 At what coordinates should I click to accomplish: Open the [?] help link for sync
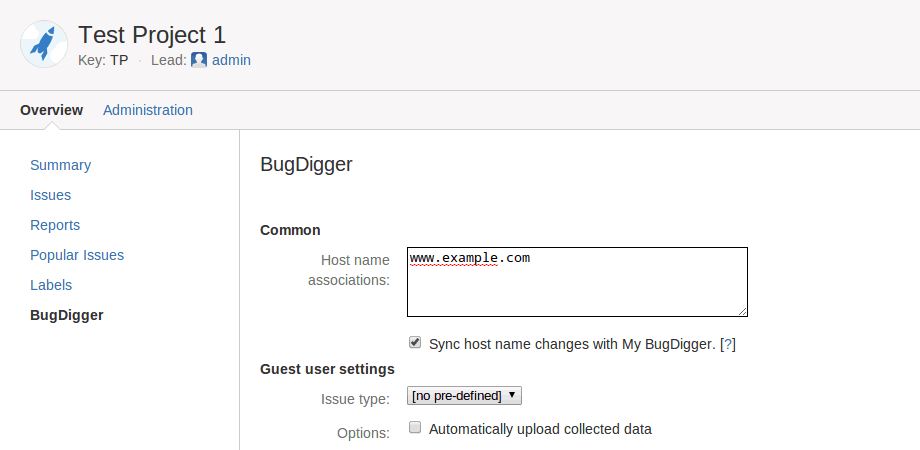(x=728, y=344)
